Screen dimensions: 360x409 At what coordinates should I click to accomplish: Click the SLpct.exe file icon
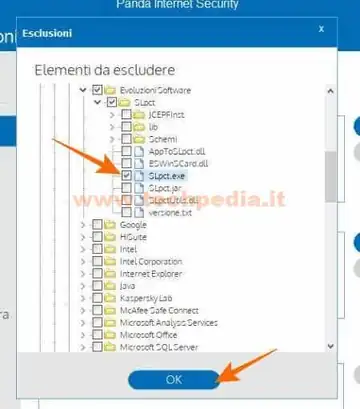[139, 176]
